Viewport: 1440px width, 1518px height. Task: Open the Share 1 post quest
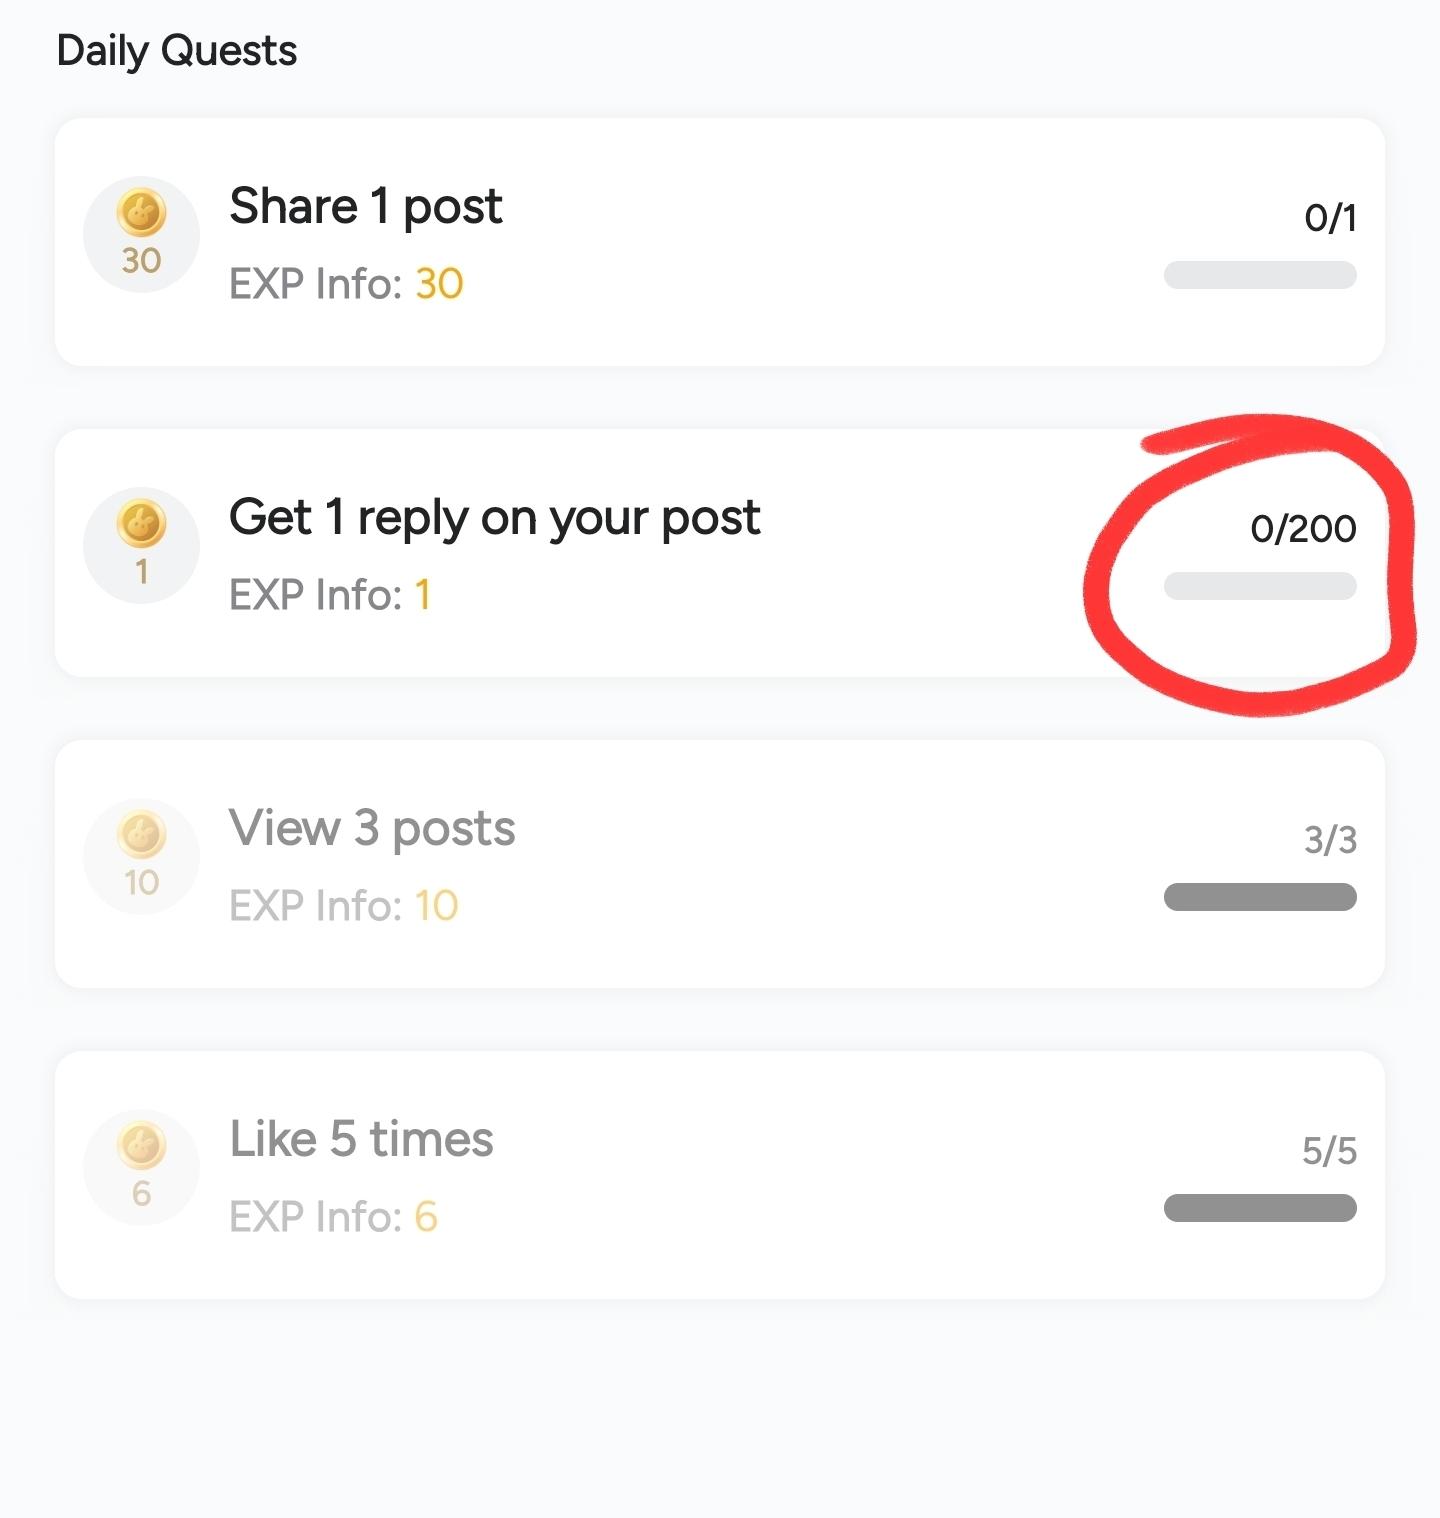point(366,206)
